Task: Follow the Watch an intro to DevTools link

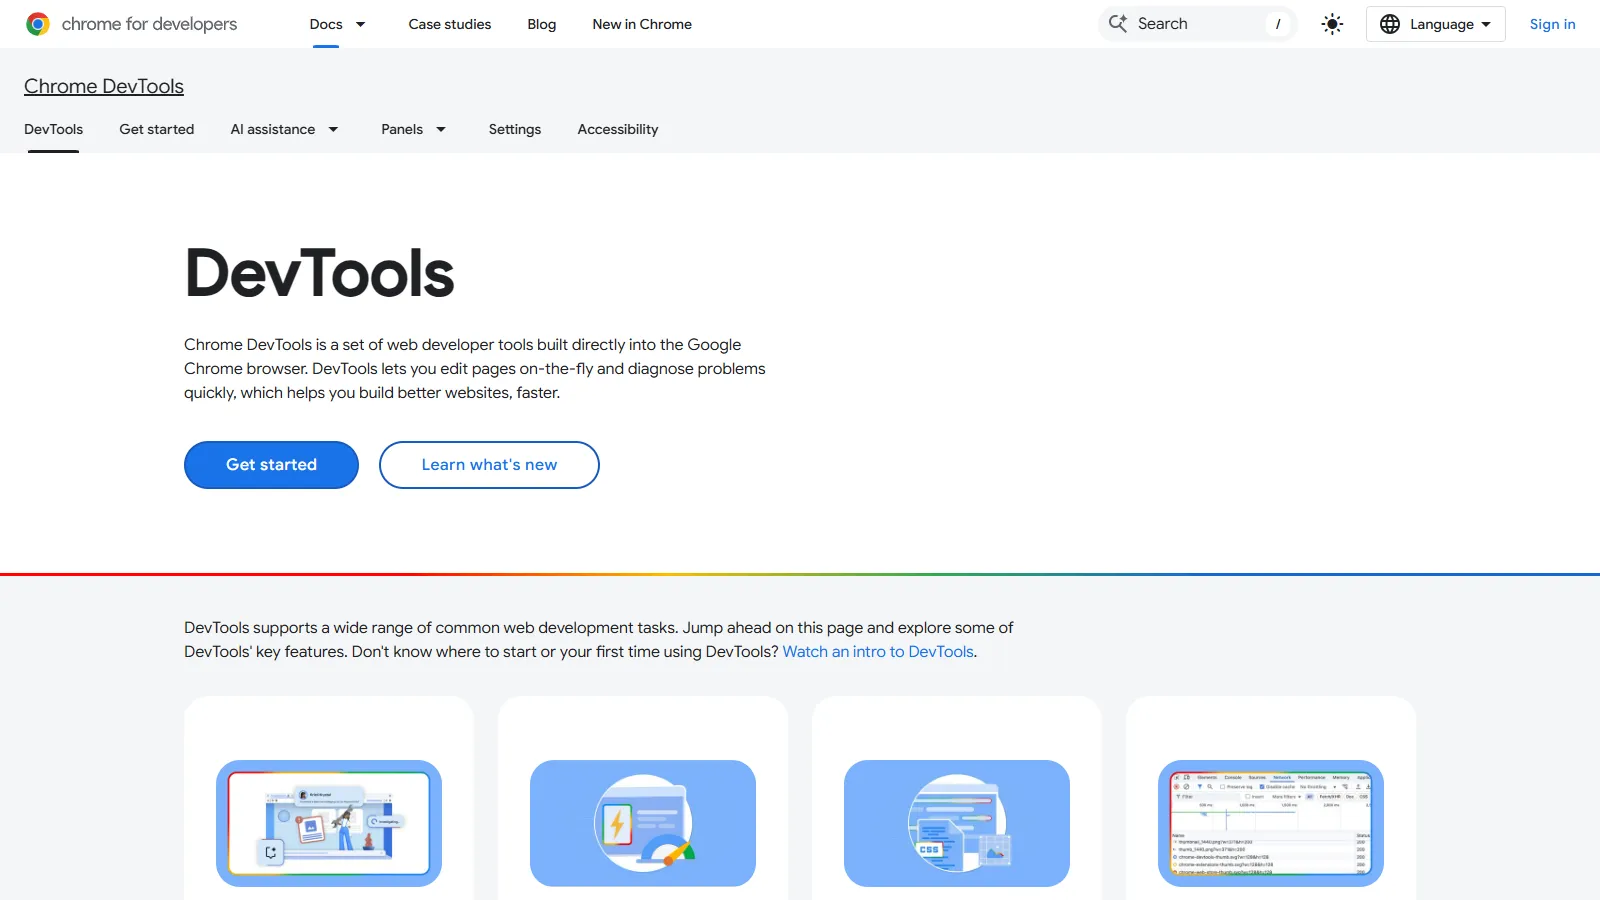Action: (878, 651)
